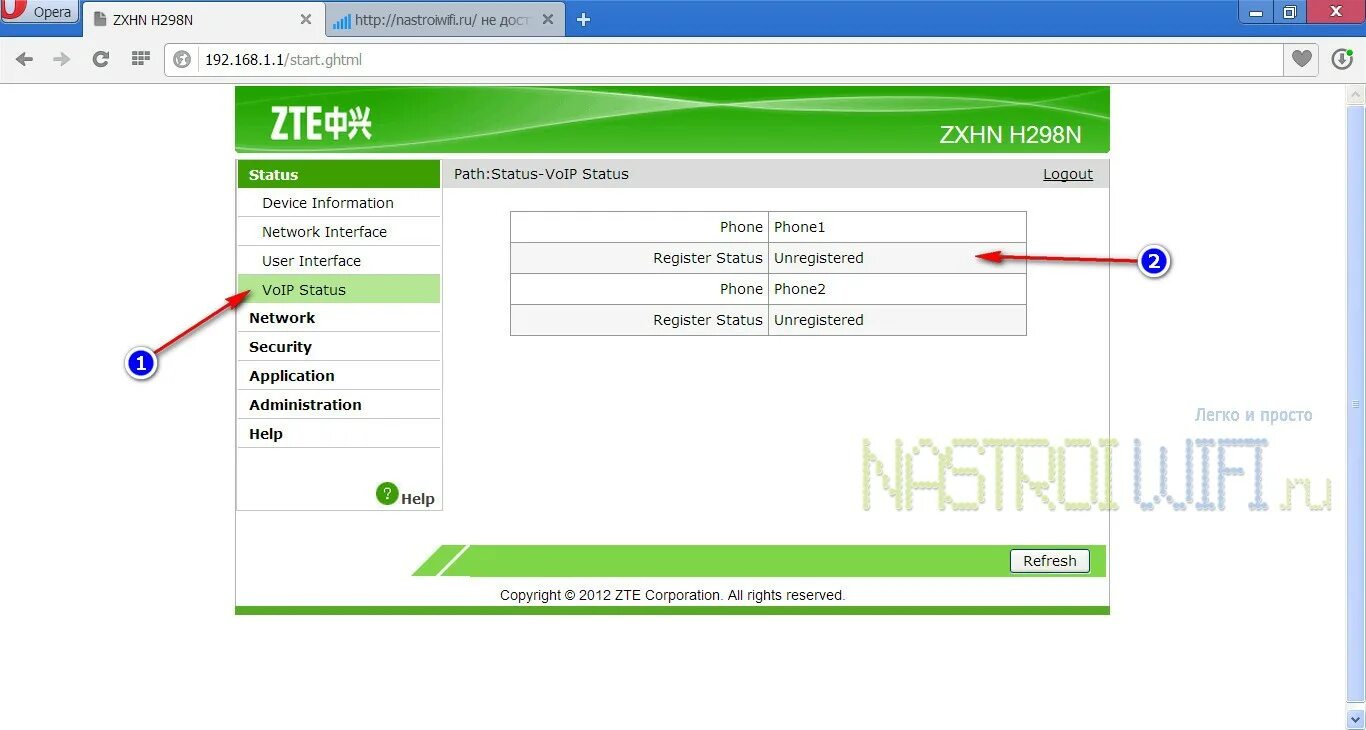Expand the Security section
The image size is (1366, 730).
tap(280, 347)
